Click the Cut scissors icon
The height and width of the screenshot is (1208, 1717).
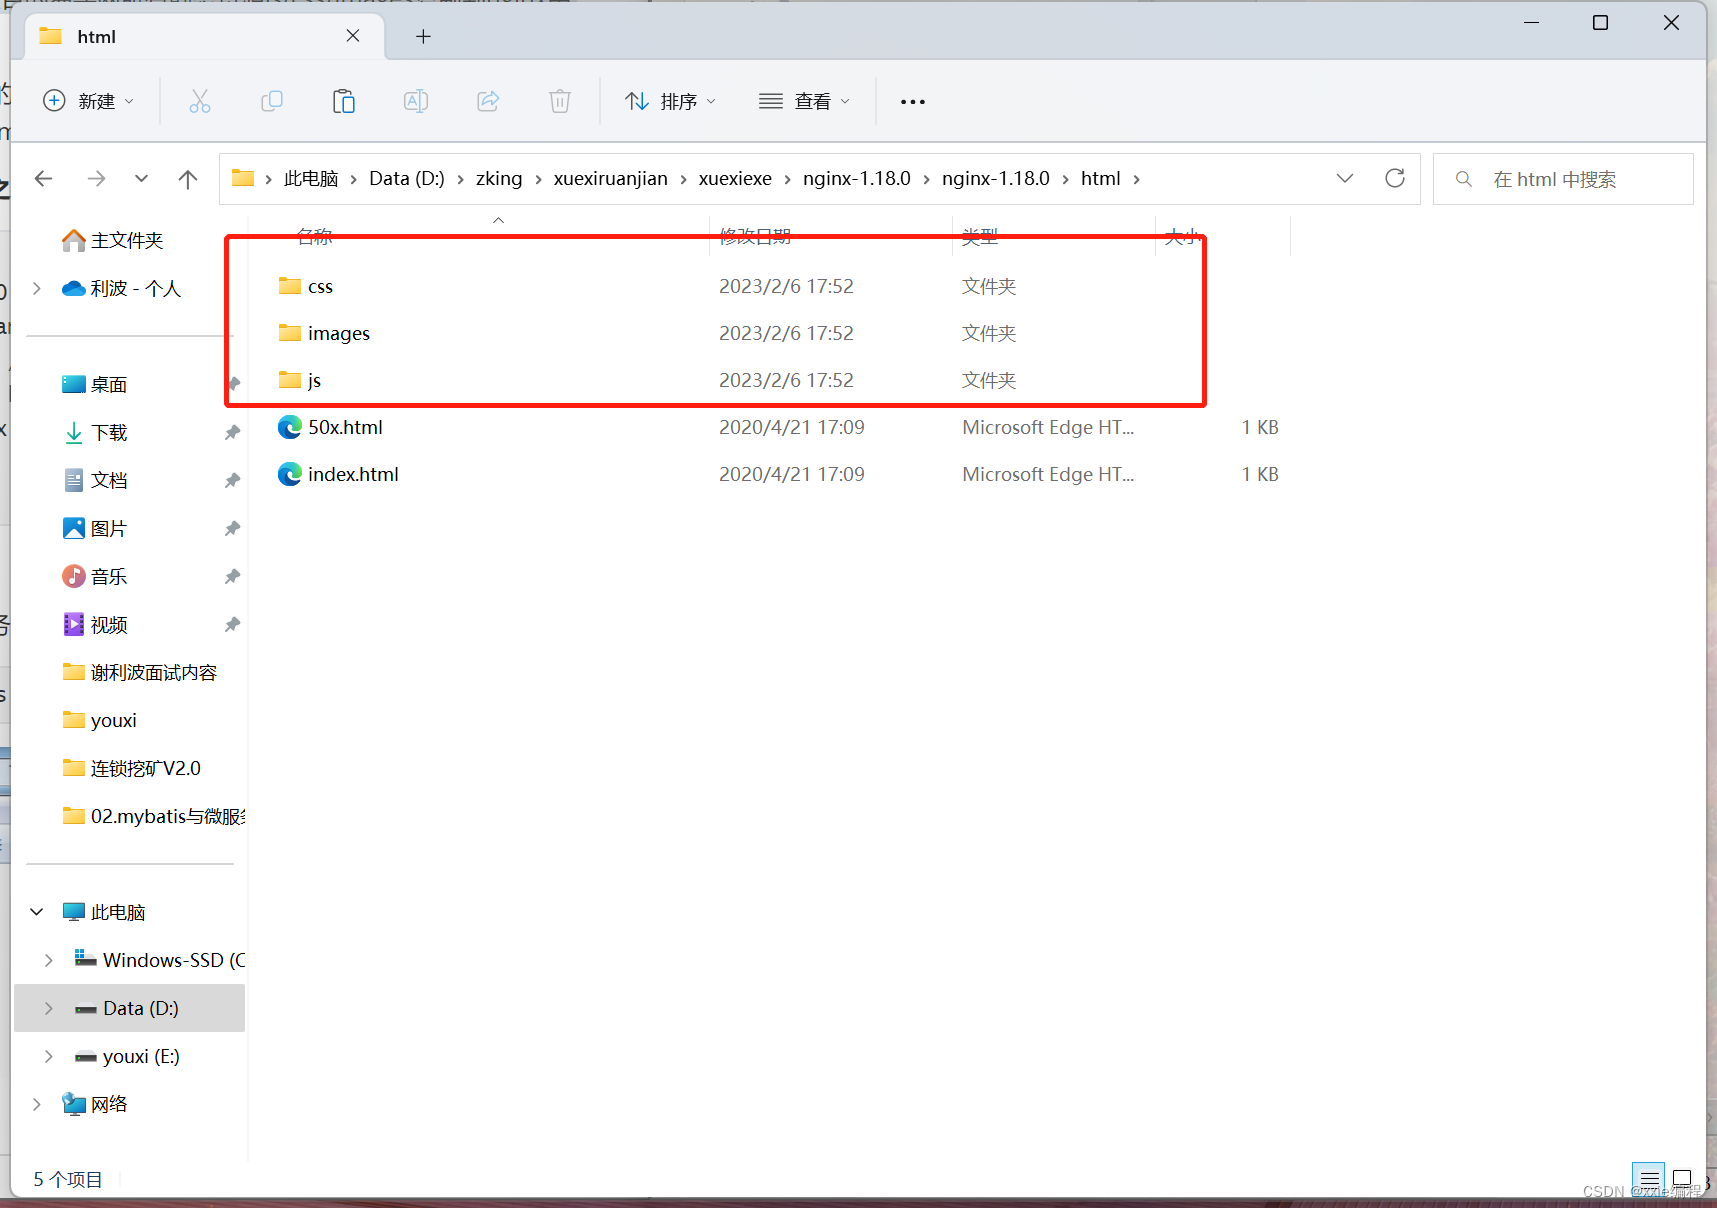pos(200,101)
